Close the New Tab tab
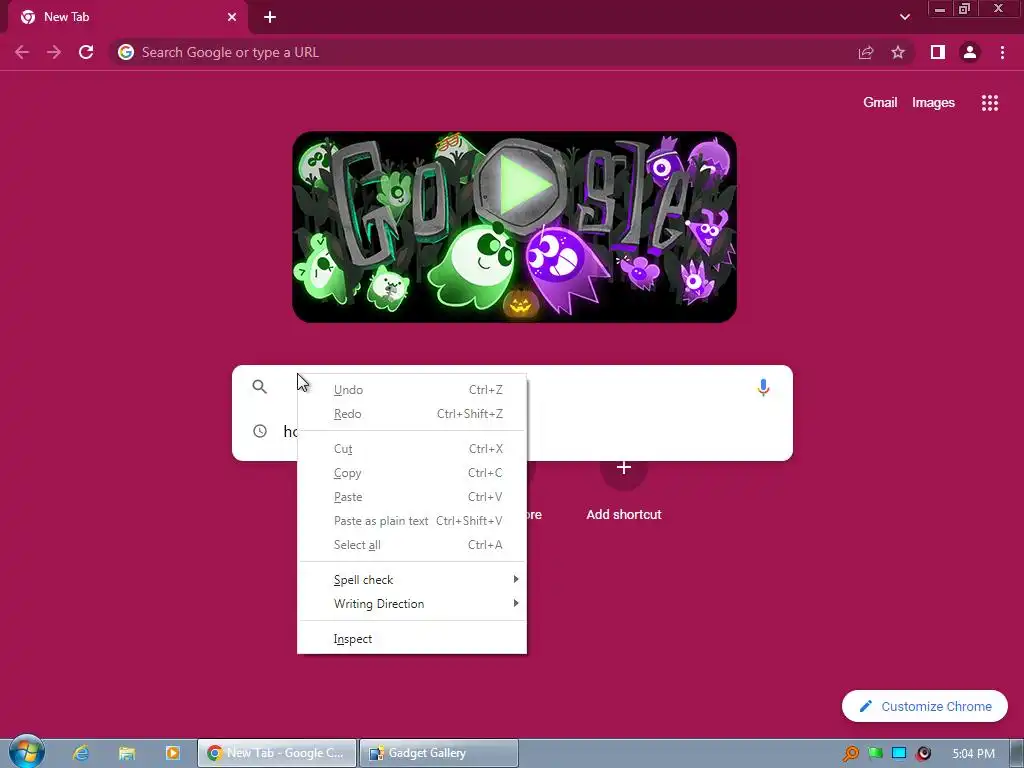The width and height of the screenshot is (1024, 768). pos(232,17)
